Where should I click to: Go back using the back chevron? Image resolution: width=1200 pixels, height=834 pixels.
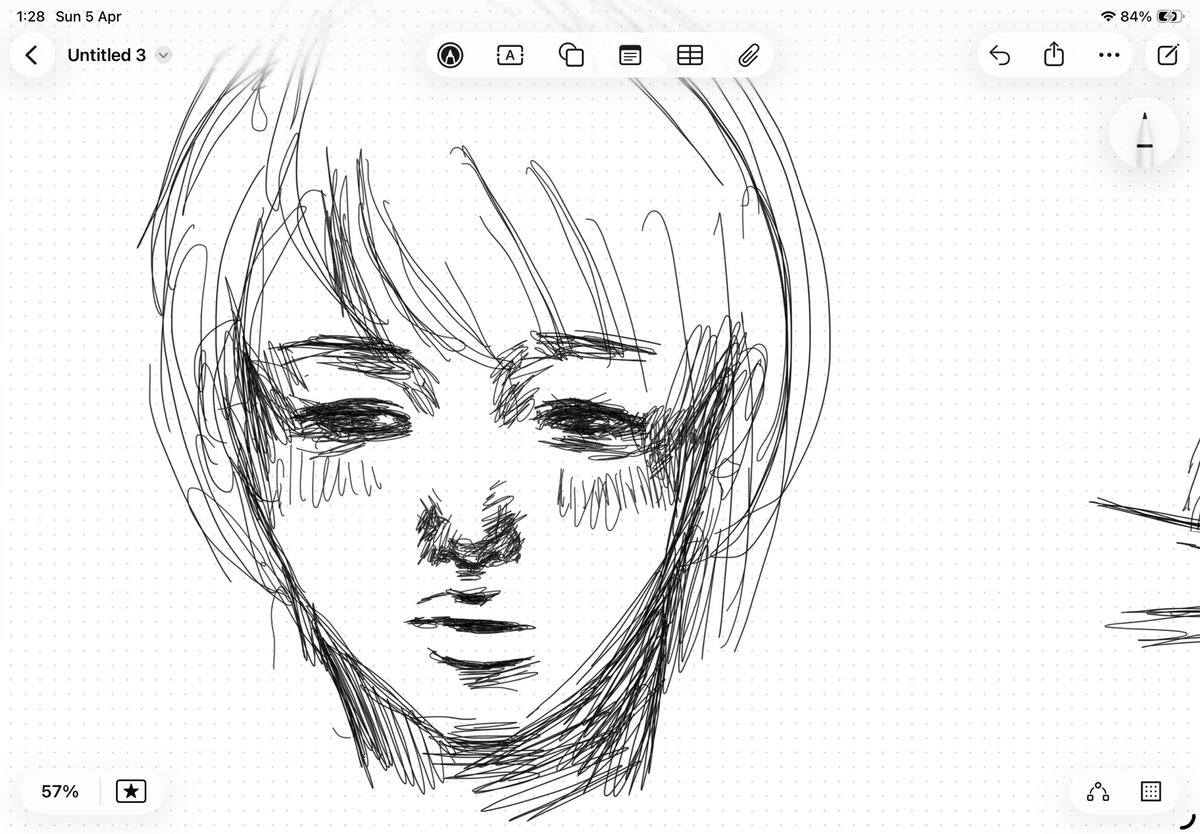click(31, 55)
